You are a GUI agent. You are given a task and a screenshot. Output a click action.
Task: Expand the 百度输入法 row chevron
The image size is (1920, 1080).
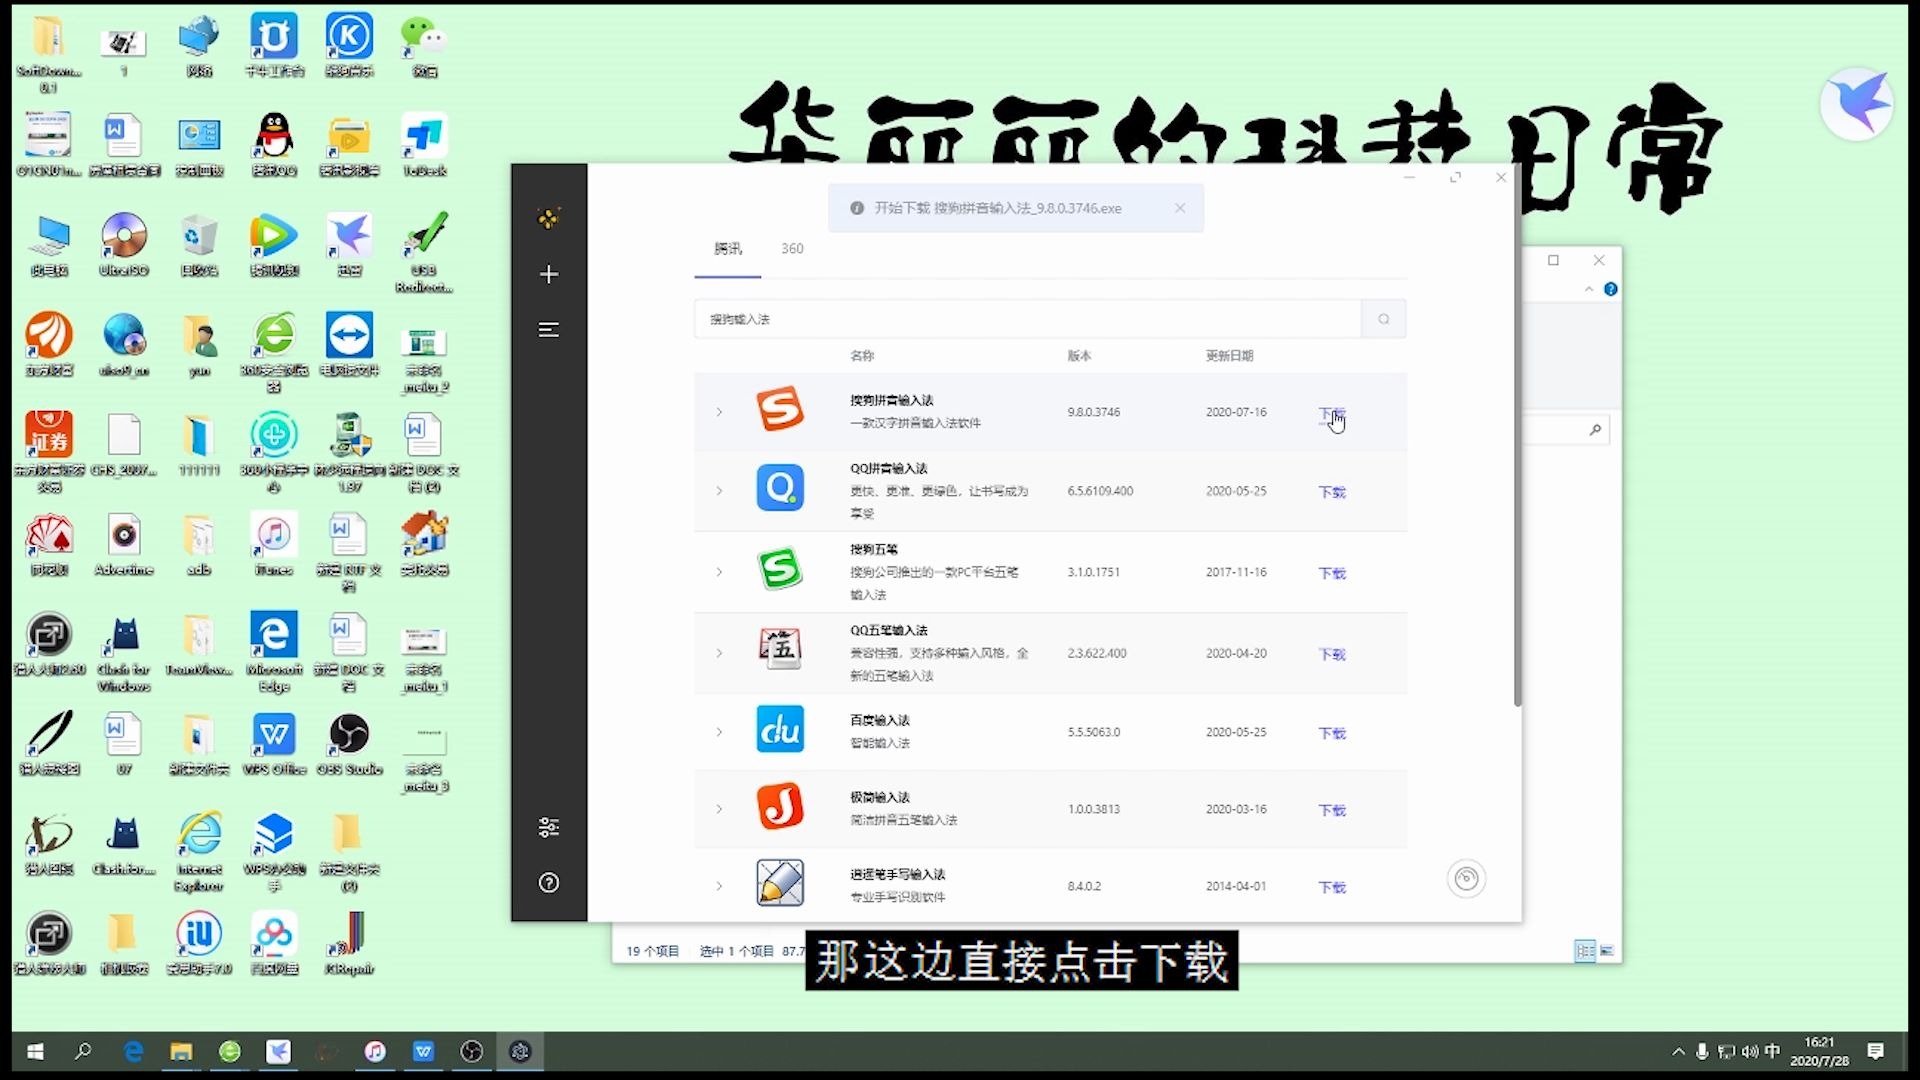pos(719,732)
